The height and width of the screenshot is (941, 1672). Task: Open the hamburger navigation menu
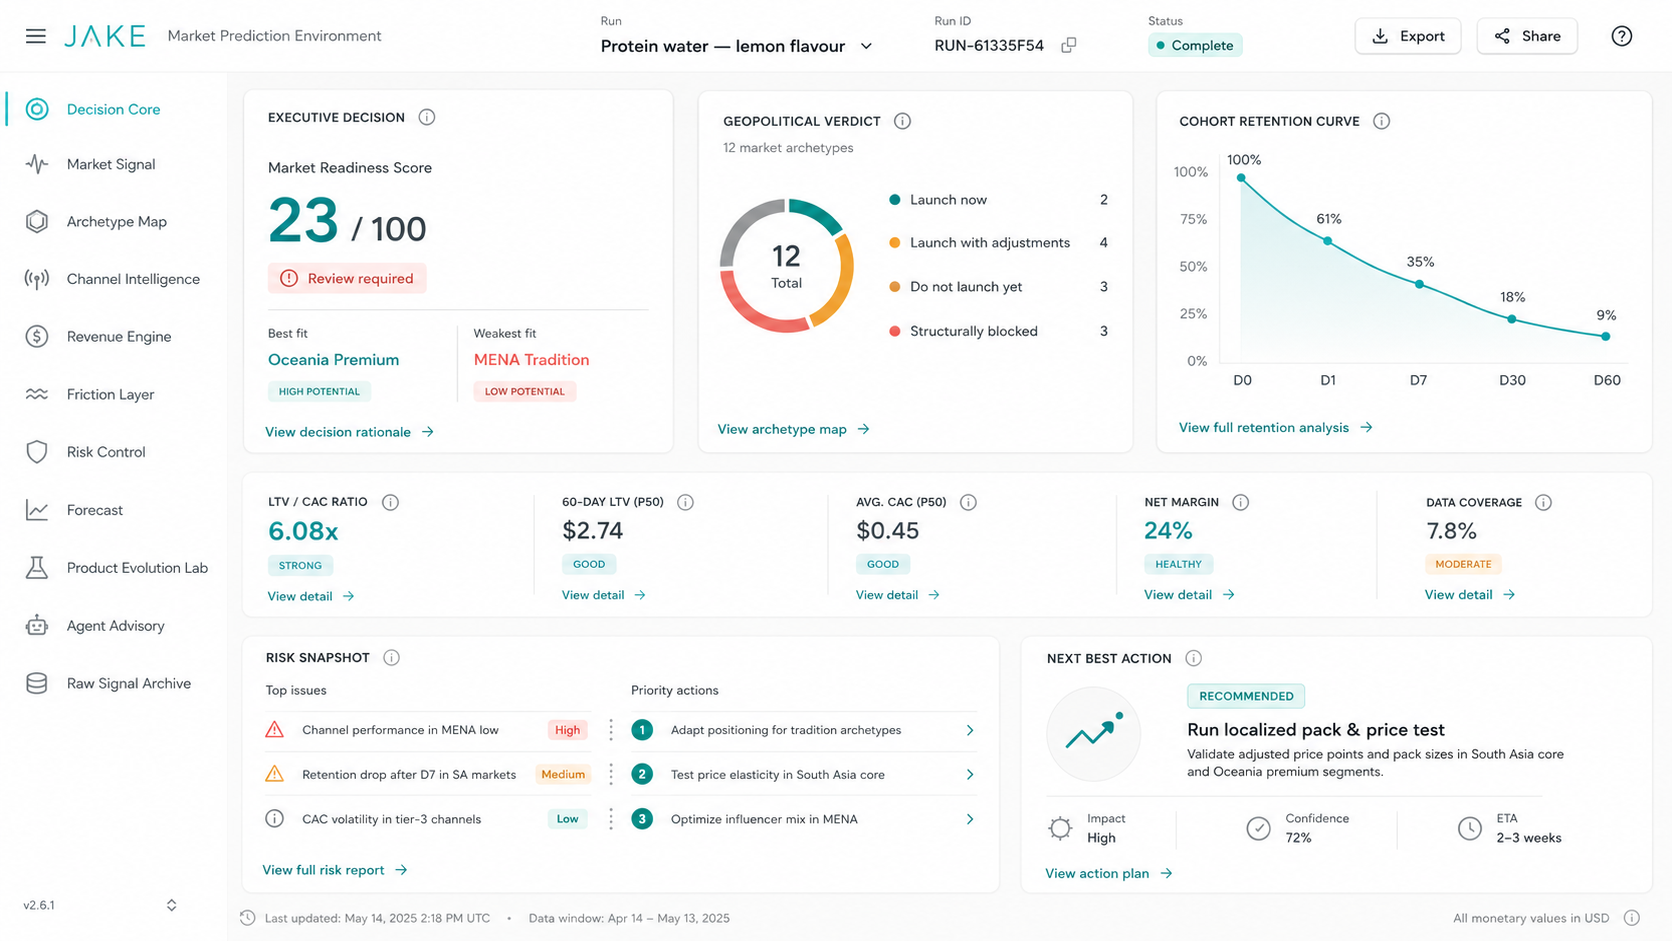[36, 36]
